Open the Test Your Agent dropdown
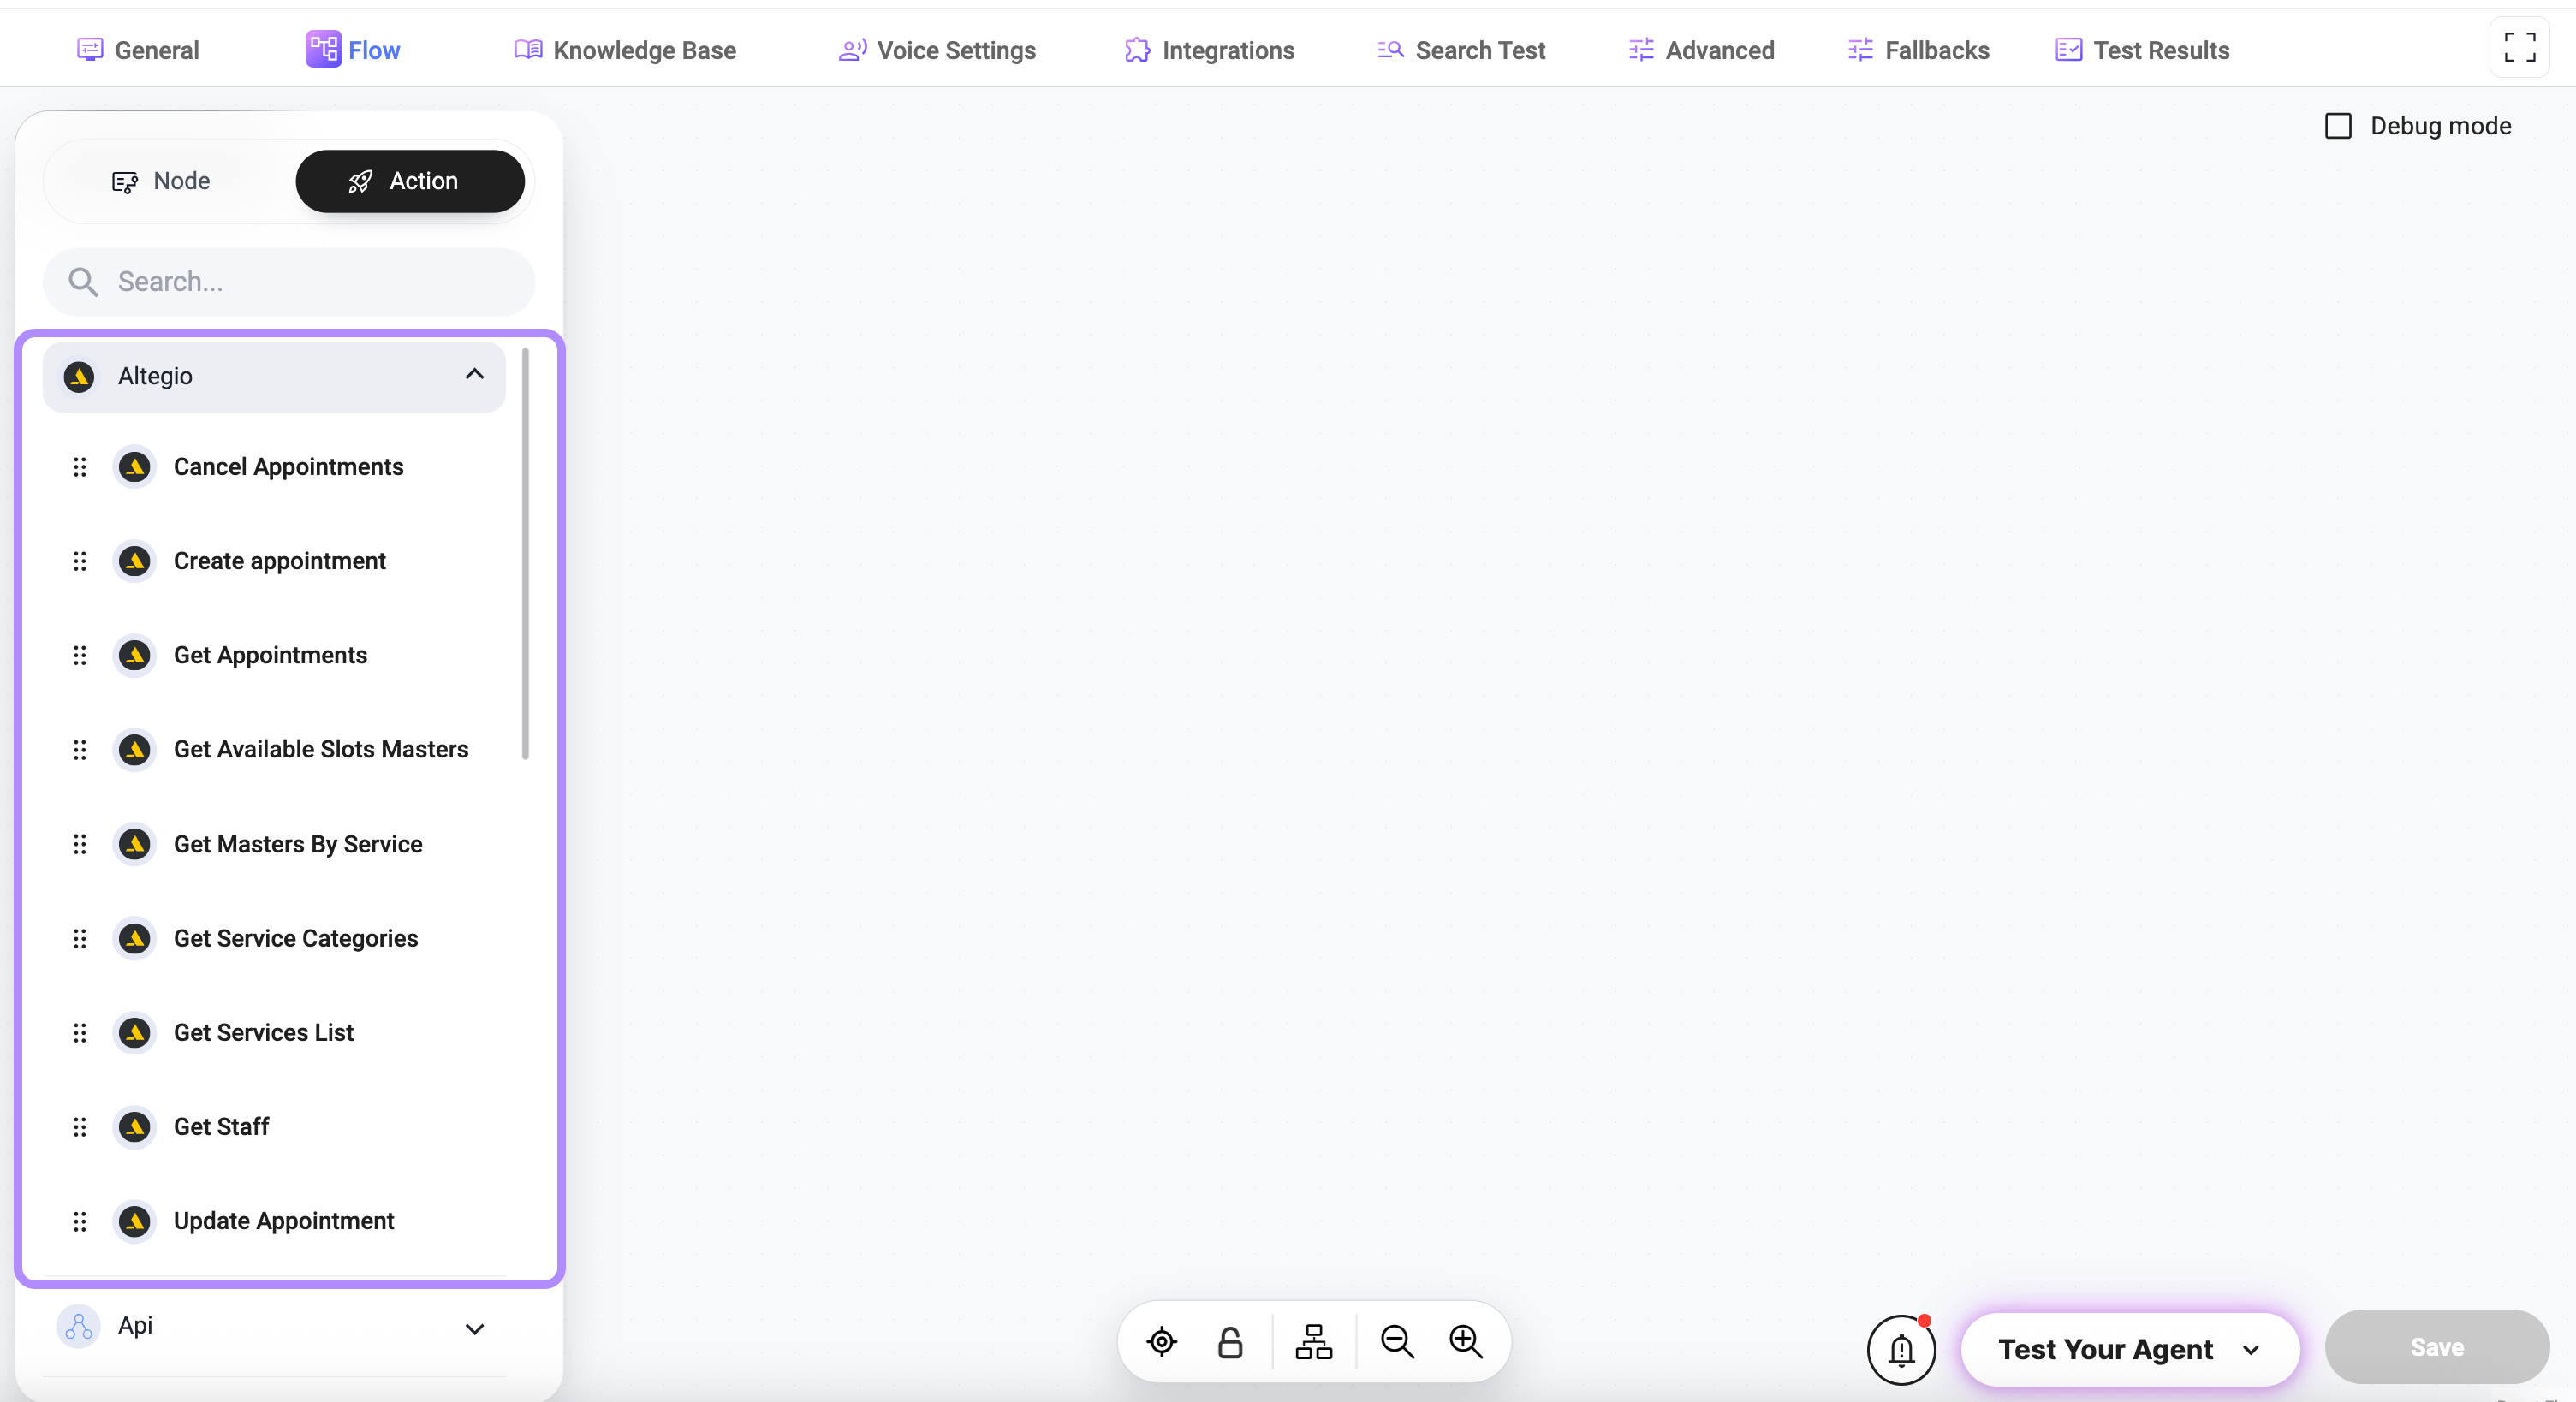 pyautogui.click(x=2130, y=1349)
